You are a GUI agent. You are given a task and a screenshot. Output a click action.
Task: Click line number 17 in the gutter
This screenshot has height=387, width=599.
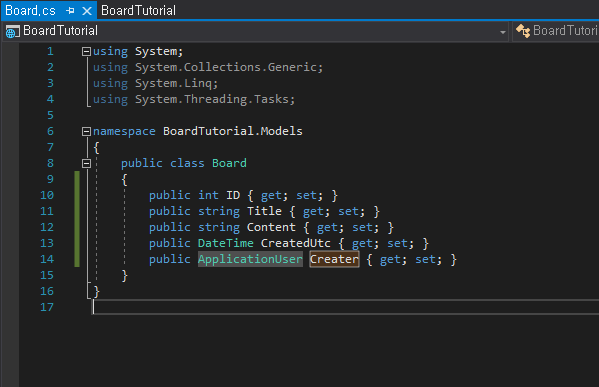(47, 307)
